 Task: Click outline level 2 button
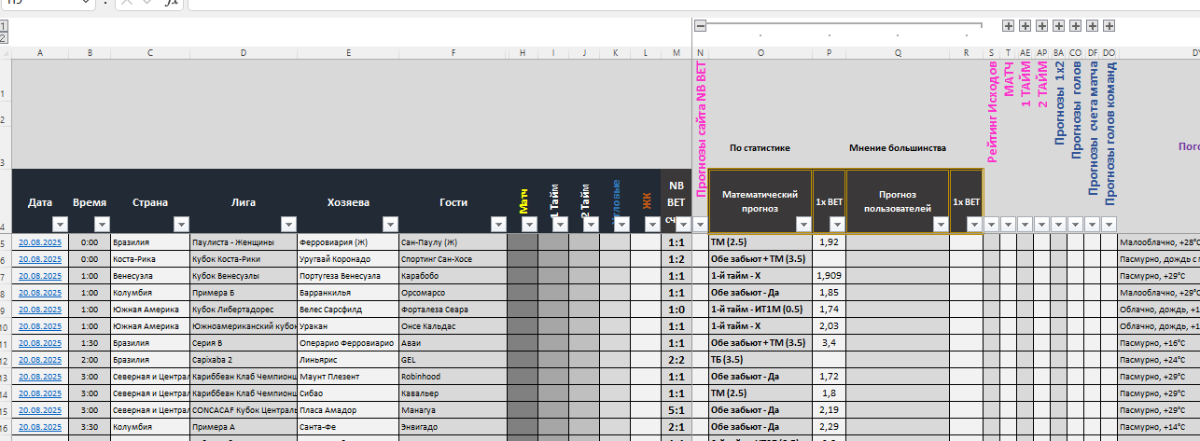coord(3,38)
